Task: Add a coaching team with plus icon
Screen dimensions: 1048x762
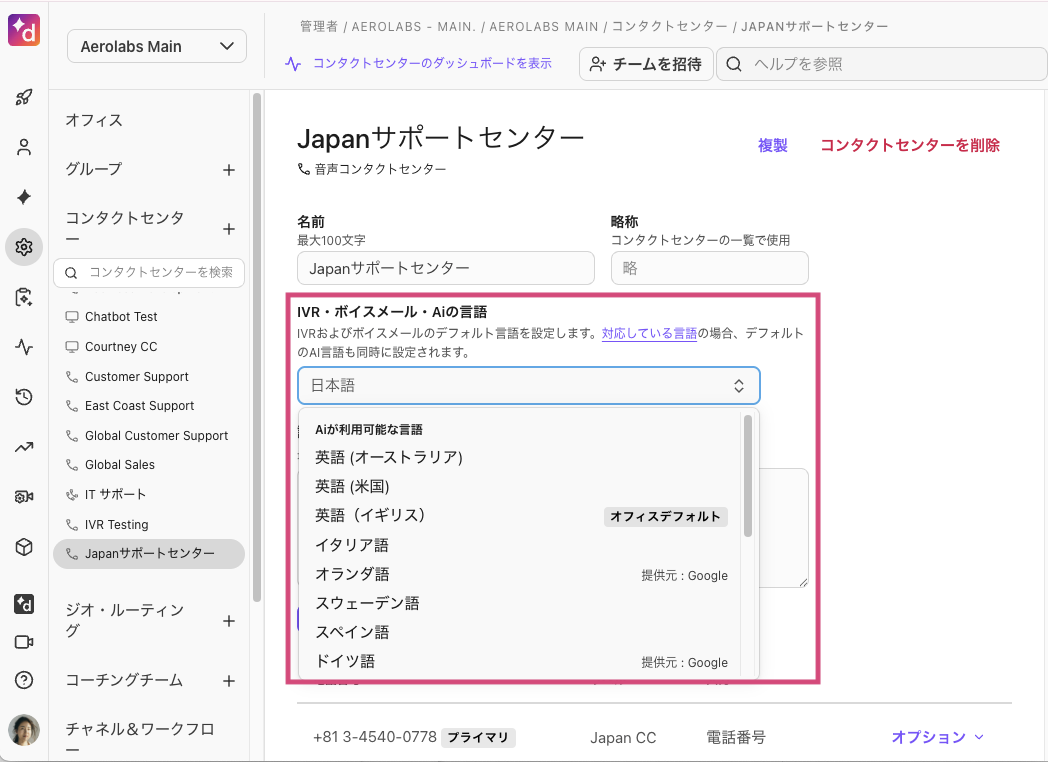Action: (229, 680)
